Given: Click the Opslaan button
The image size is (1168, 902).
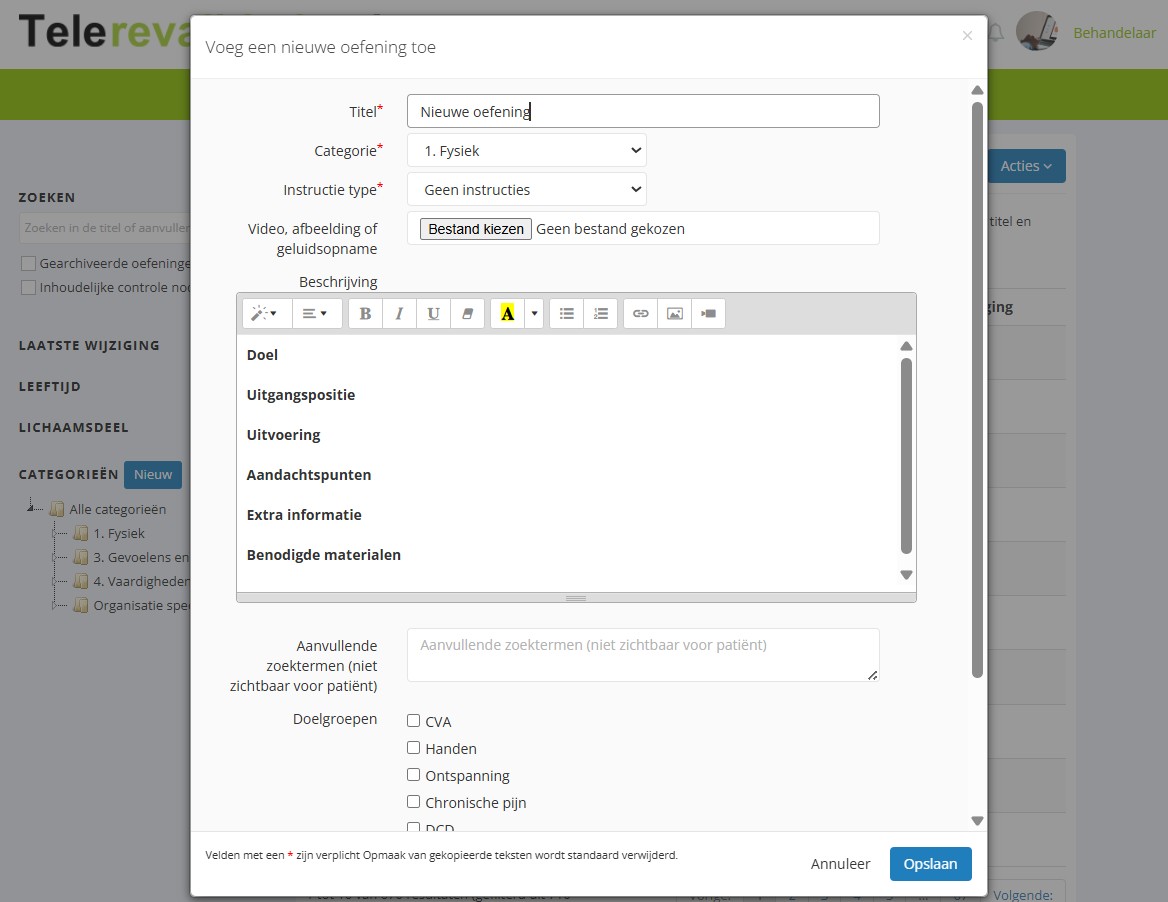Looking at the screenshot, I should [930, 864].
